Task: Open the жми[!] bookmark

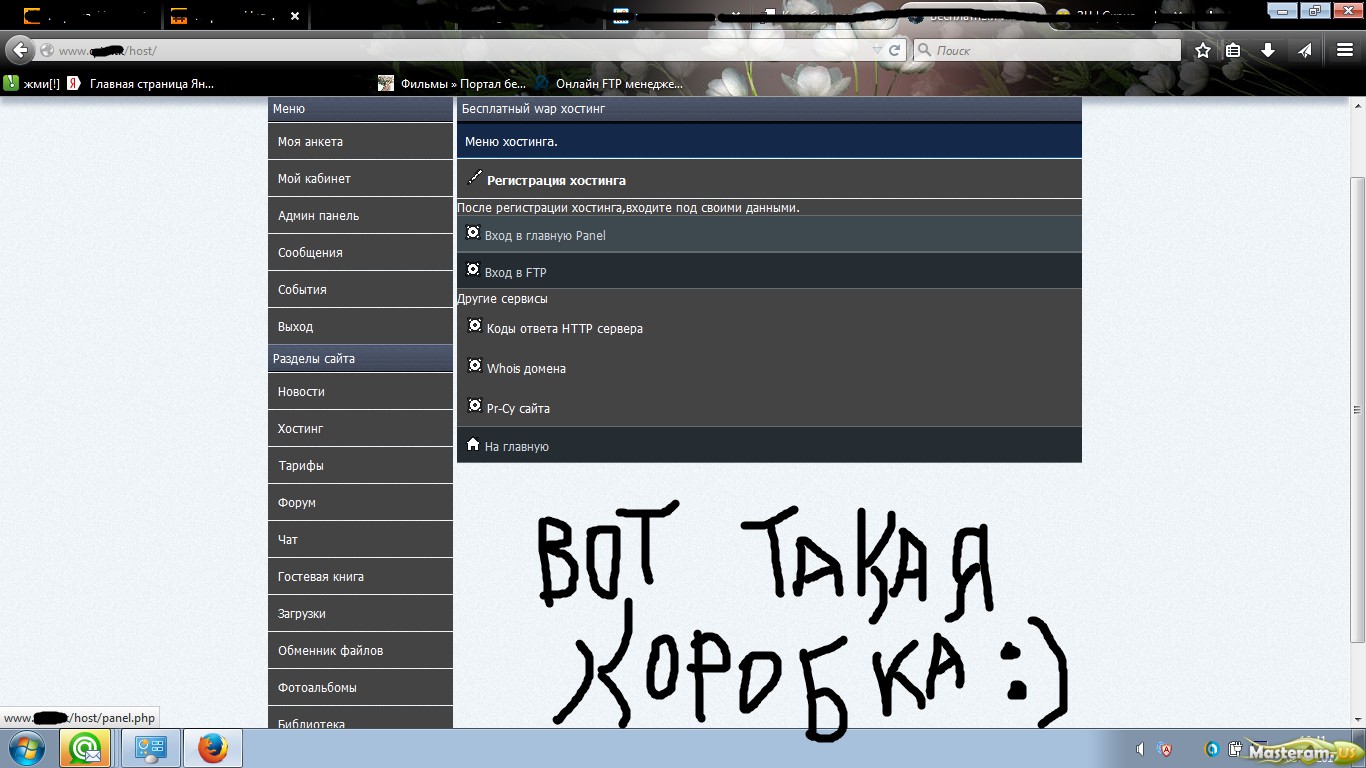Action: [32, 84]
